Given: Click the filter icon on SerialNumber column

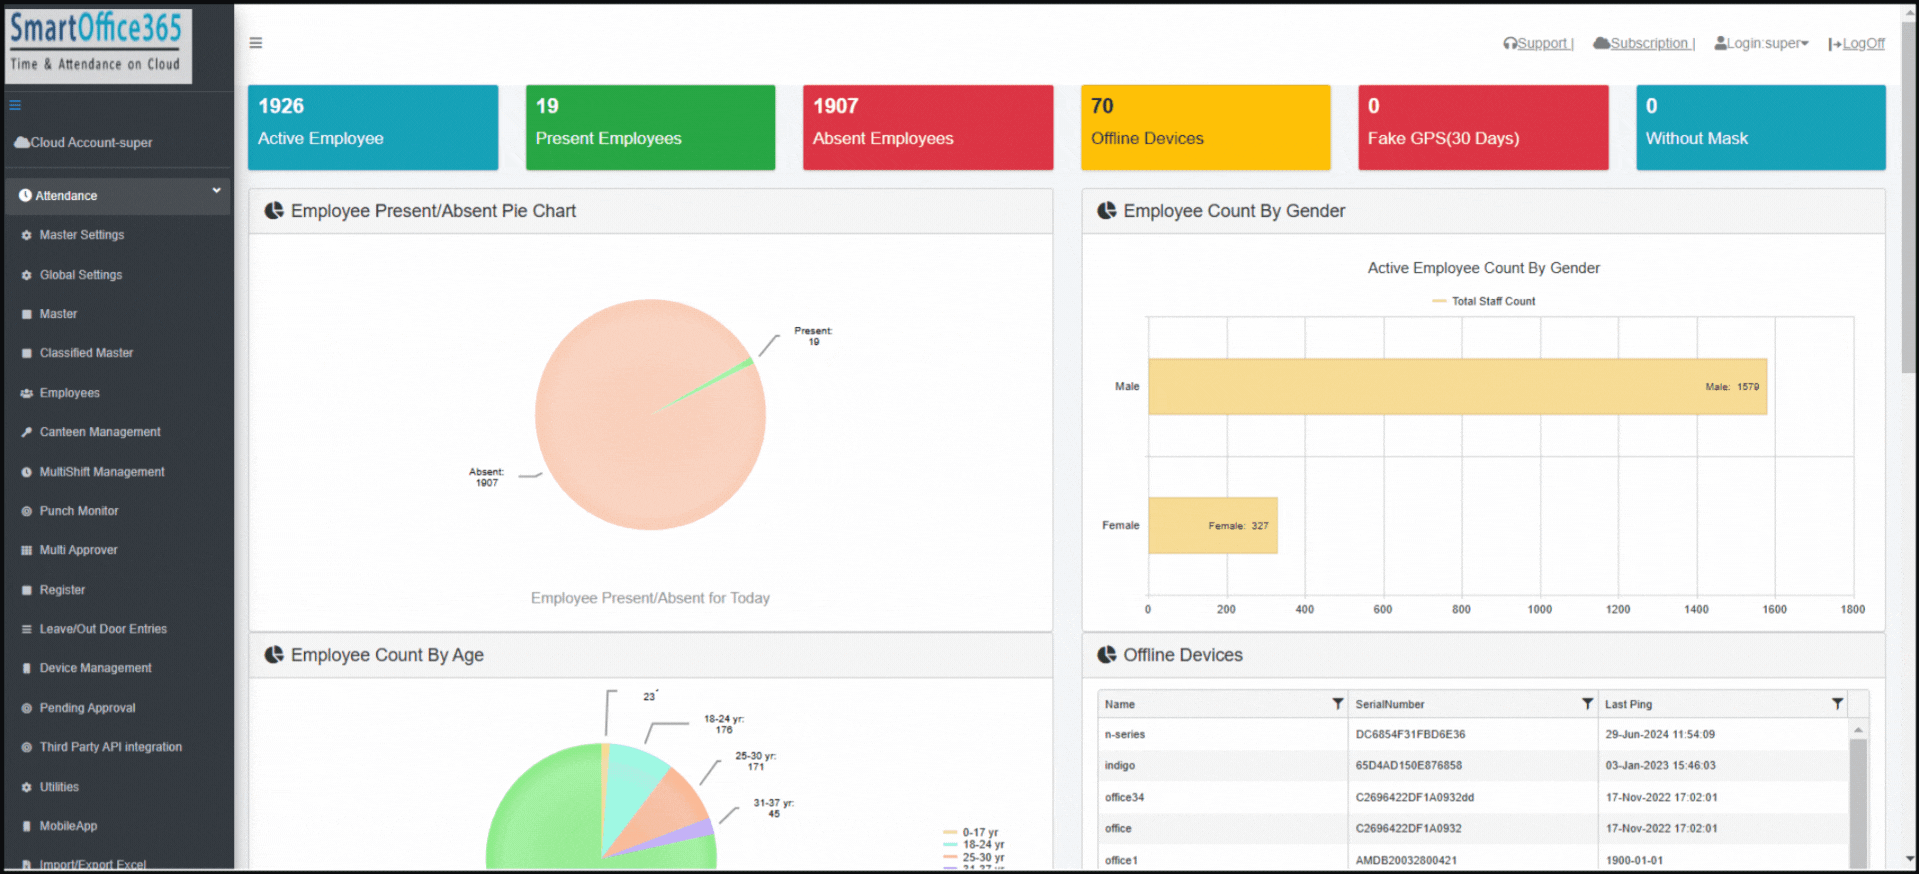Looking at the screenshot, I should point(1587,704).
